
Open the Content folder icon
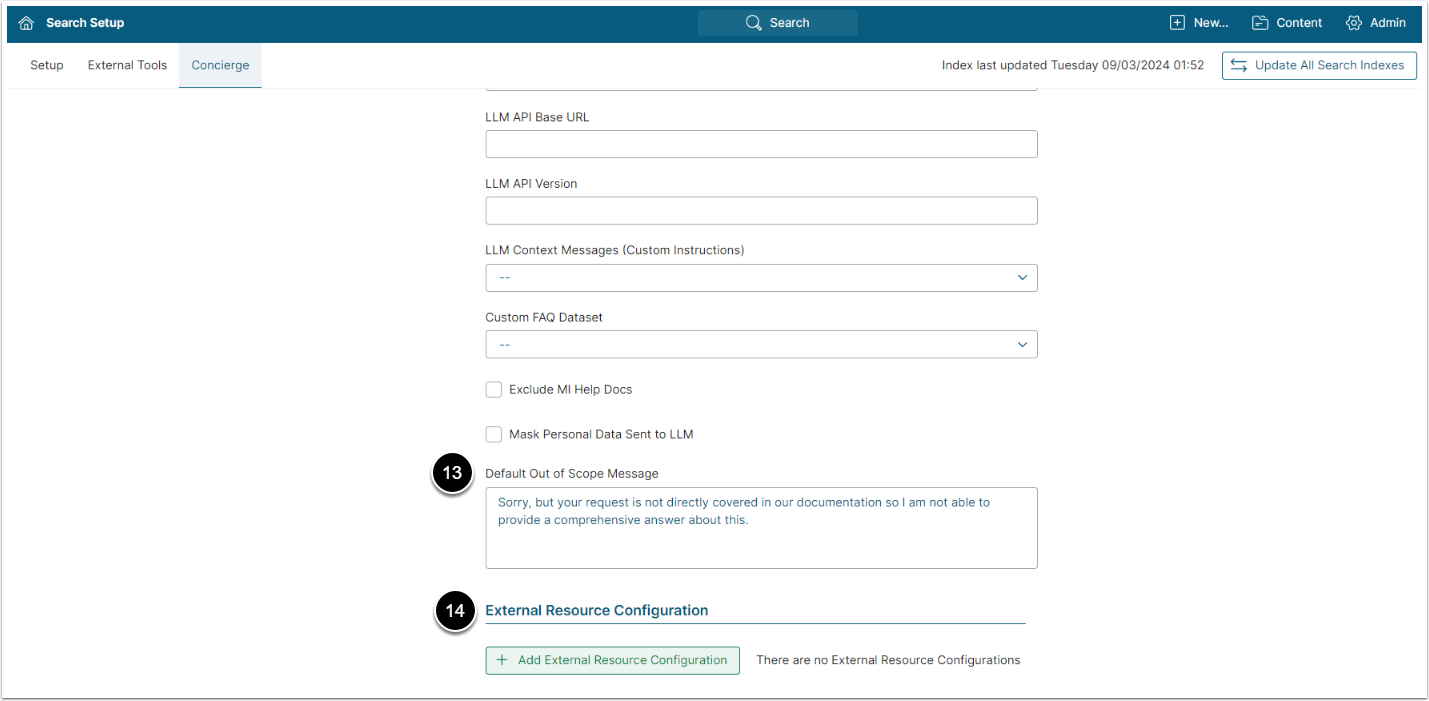(1260, 23)
